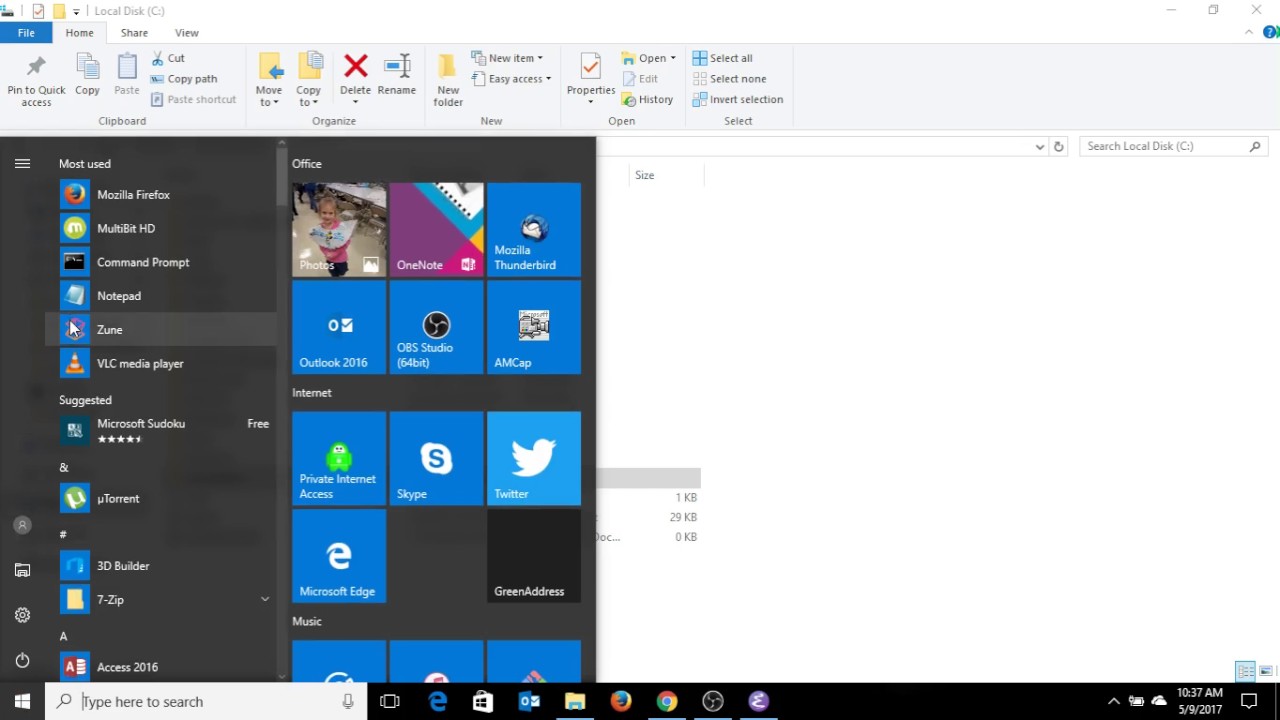Open the AMCap tile

(x=534, y=327)
